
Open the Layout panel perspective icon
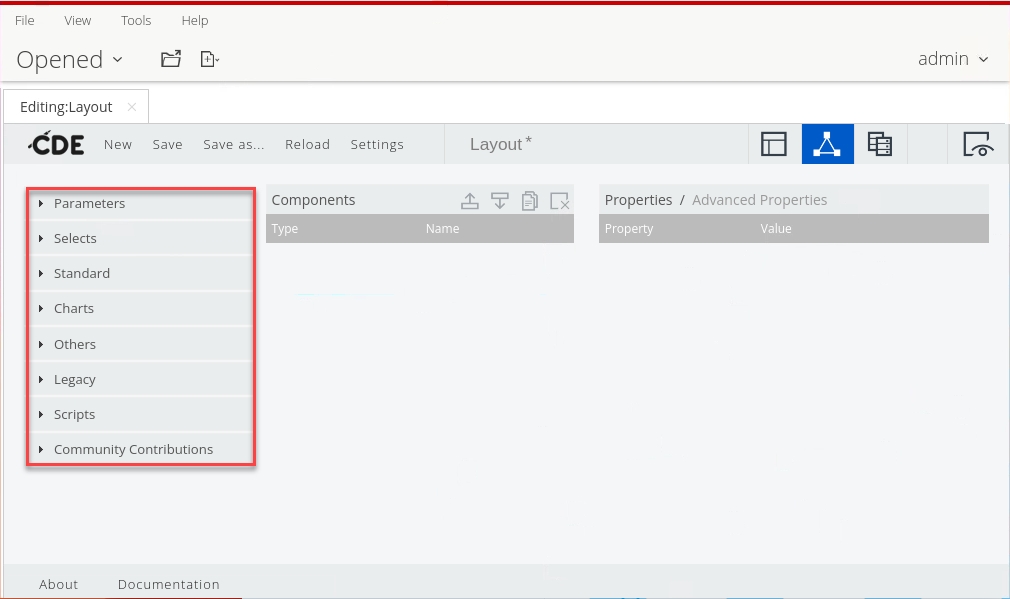tap(774, 144)
